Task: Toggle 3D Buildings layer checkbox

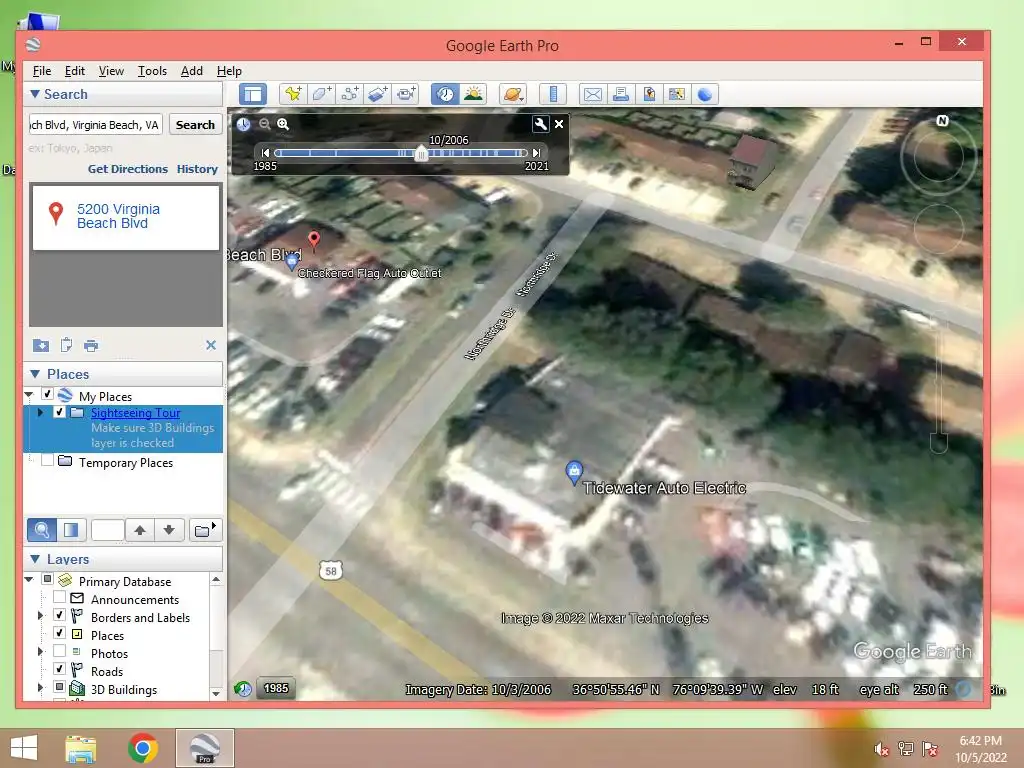Action: tap(59, 687)
